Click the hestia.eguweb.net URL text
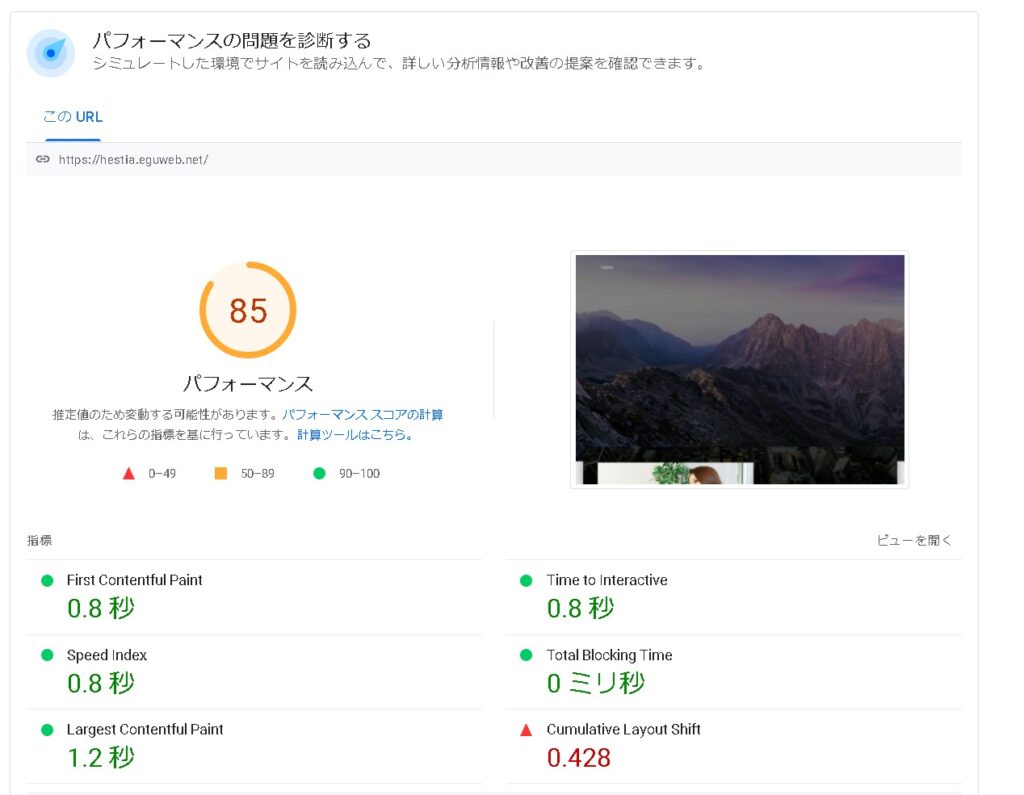The image size is (1024, 795). click(x=133, y=159)
